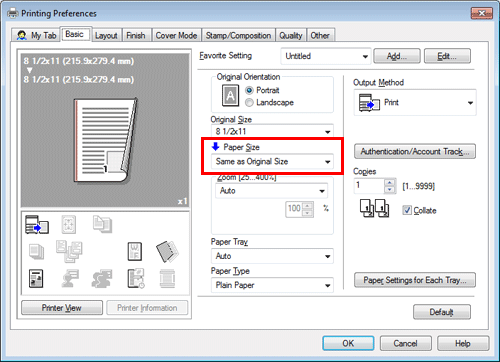
Task: Click the Default button
Action: [442, 312]
